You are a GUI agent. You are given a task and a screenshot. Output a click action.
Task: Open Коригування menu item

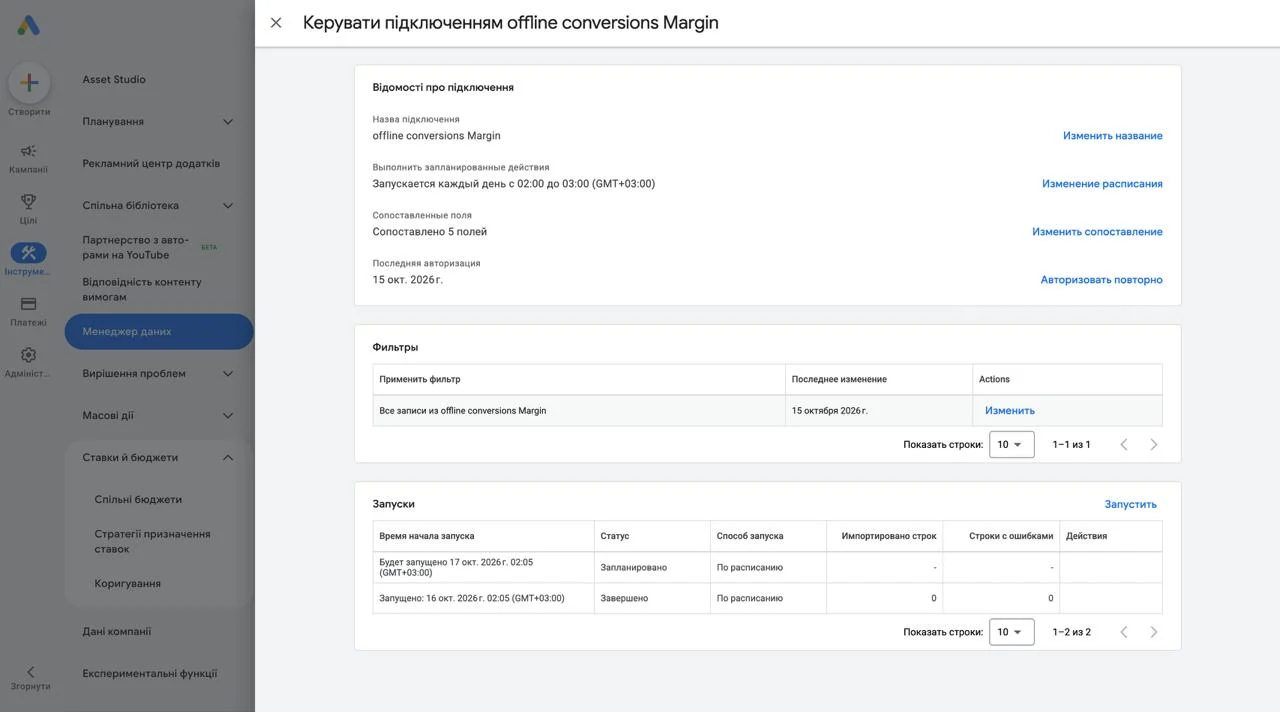[x=127, y=584]
